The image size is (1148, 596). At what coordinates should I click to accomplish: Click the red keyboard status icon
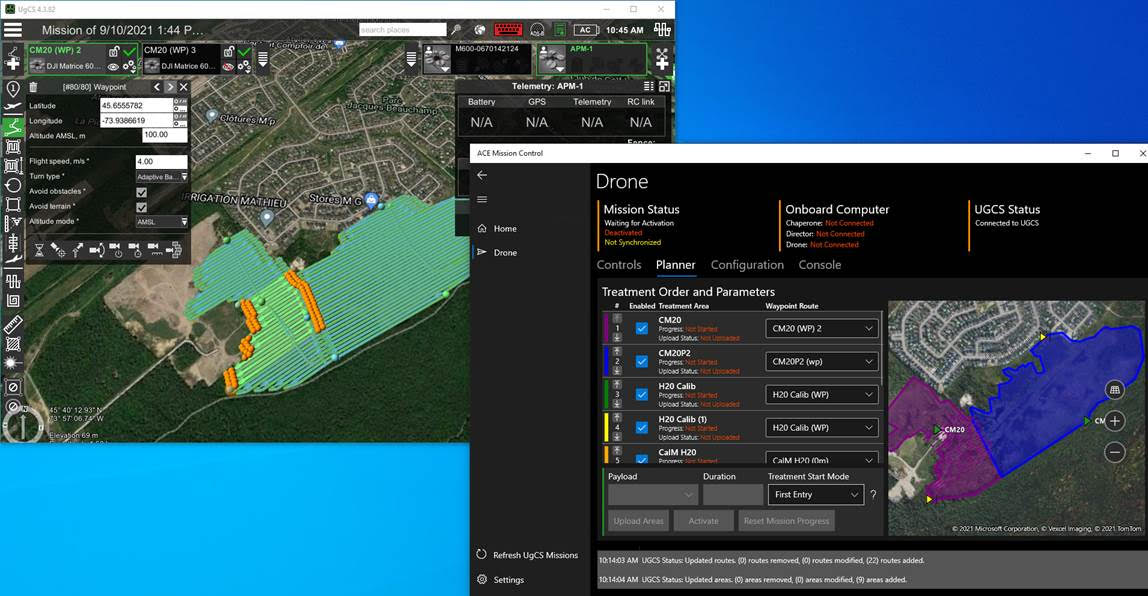(508, 30)
